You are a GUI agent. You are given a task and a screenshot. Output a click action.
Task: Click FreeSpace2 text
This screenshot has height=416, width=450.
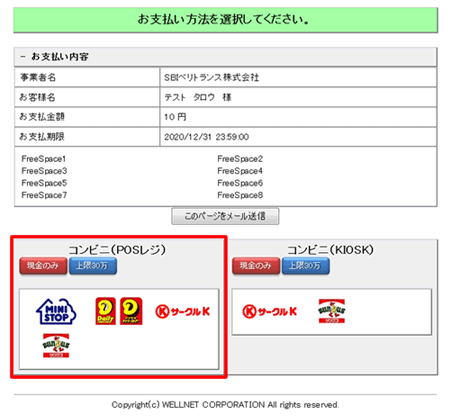[240, 159]
